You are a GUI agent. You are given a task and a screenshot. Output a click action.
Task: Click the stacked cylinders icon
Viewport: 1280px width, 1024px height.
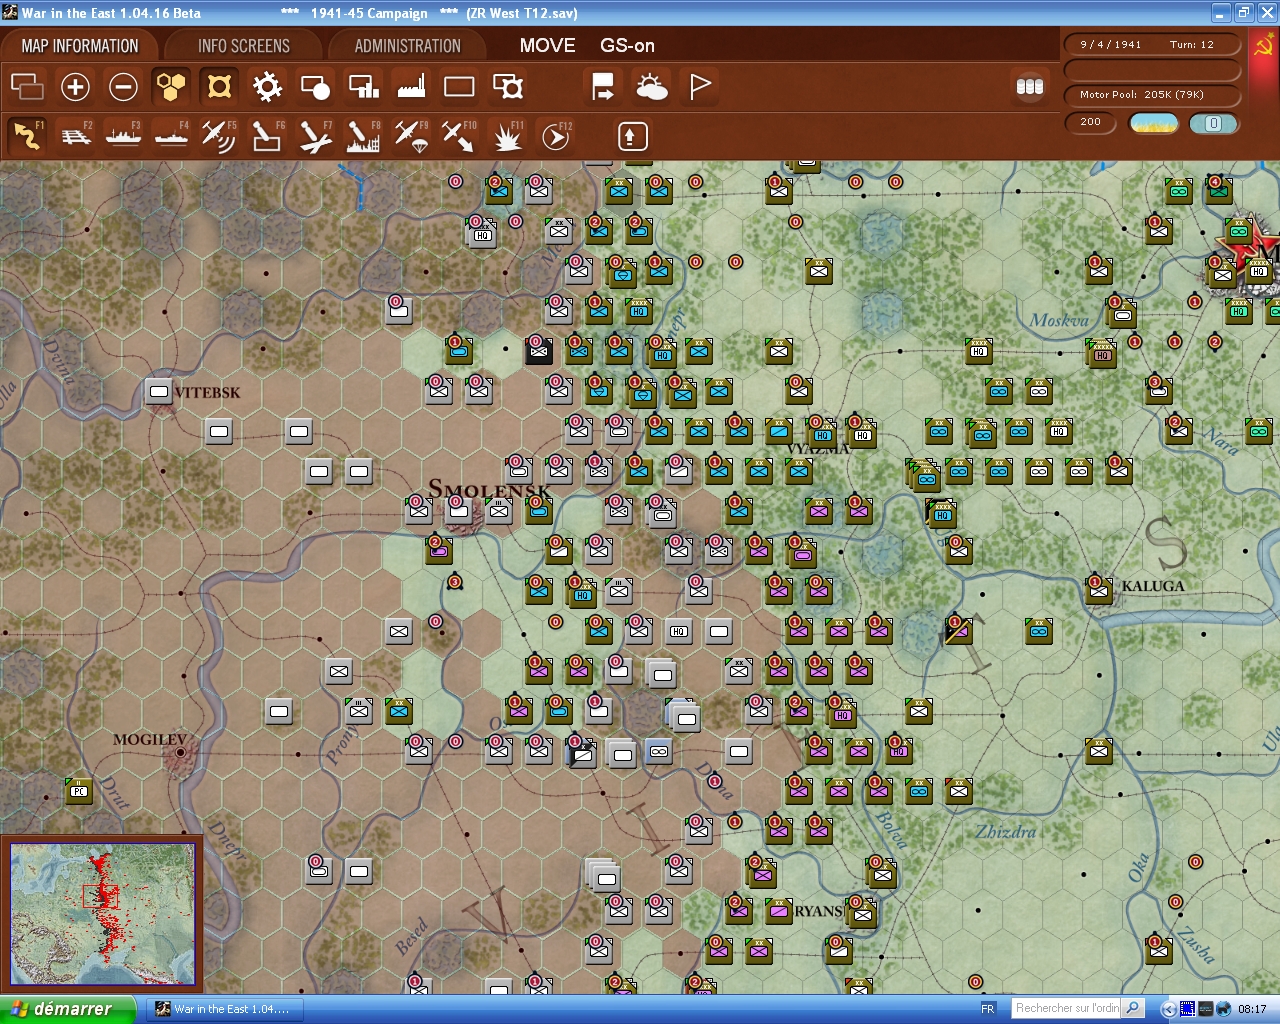tap(1029, 87)
